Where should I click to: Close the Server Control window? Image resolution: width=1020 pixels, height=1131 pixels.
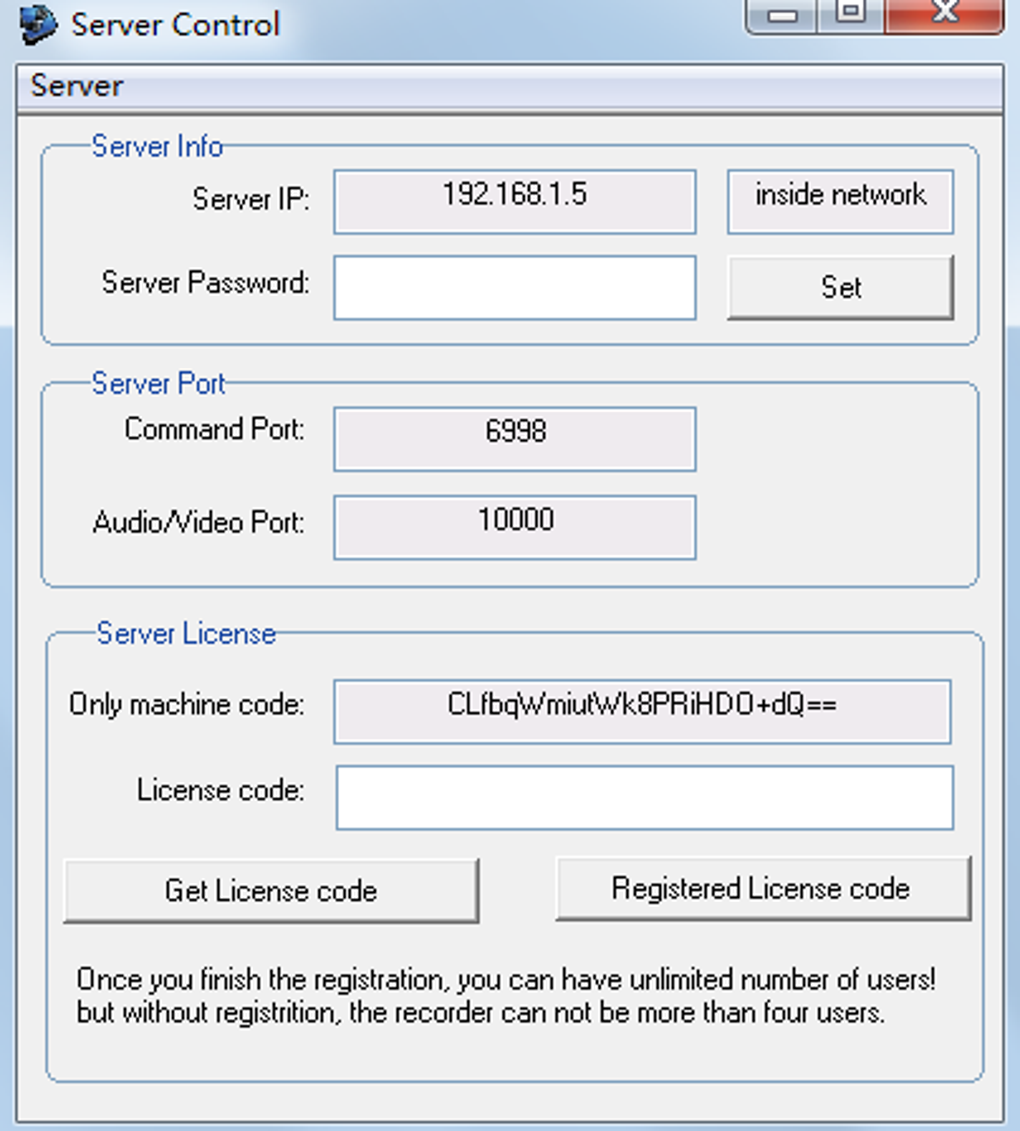tap(944, 15)
